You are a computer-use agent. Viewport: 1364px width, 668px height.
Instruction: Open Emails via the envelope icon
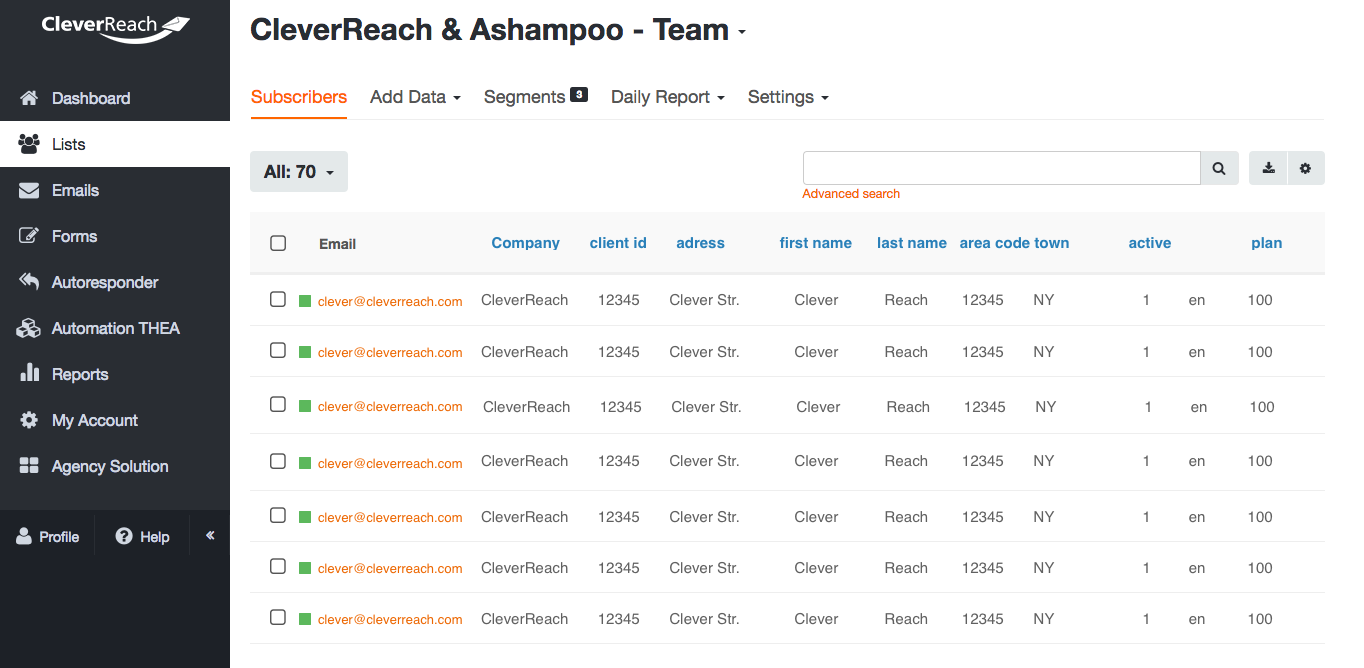point(29,190)
